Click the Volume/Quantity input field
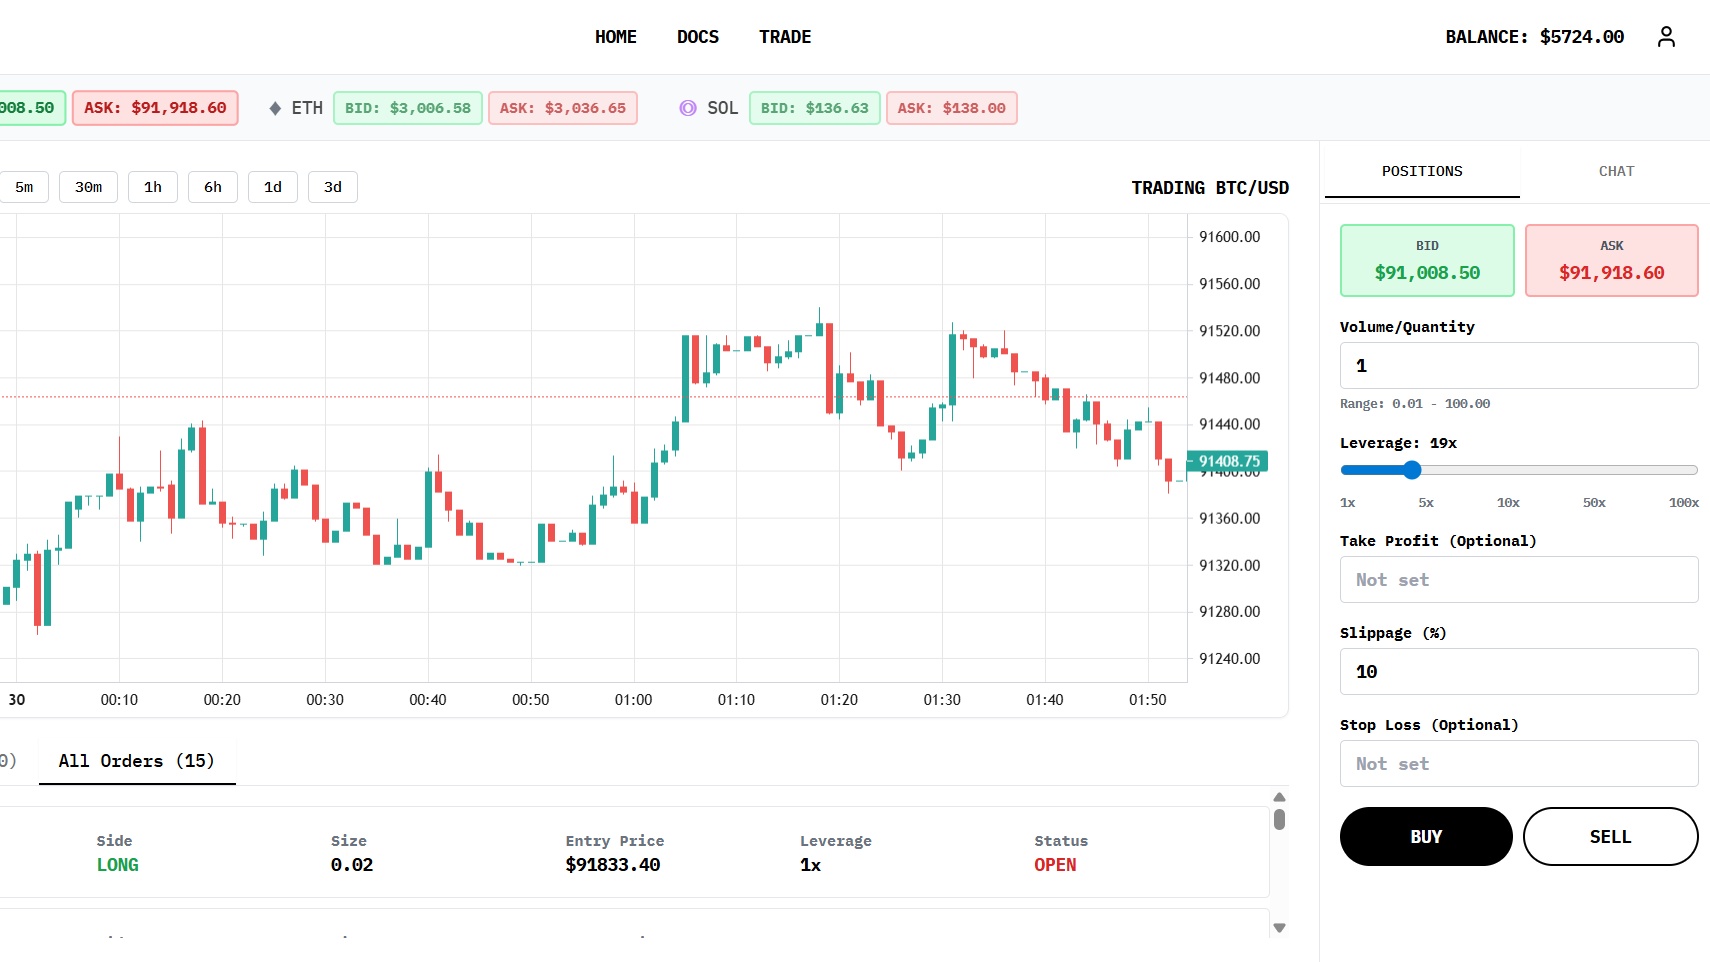The height and width of the screenshot is (962, 1710). click(x=1518, y=366)
